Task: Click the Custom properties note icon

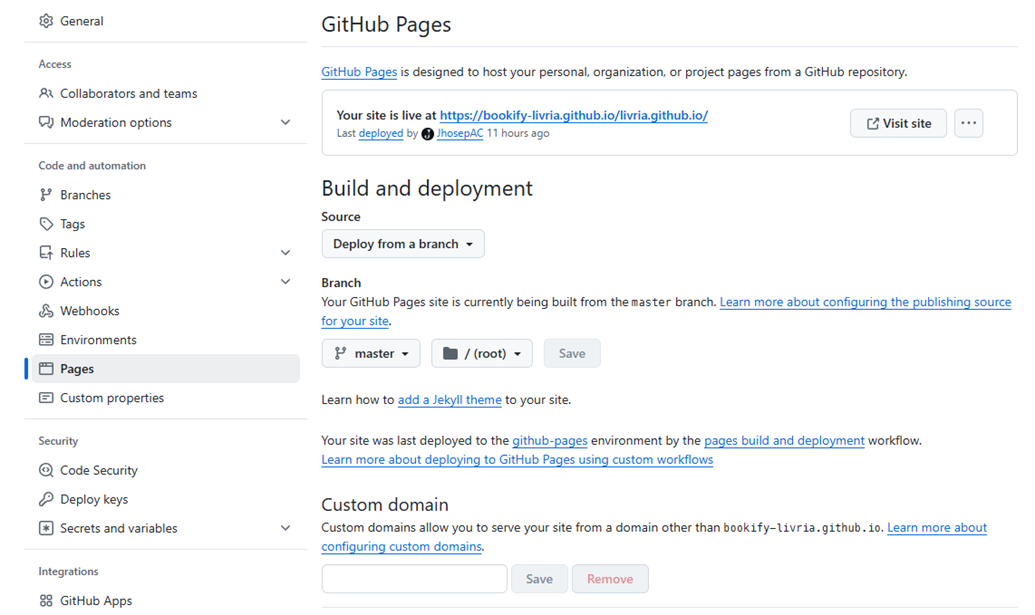Action: click(x=46, y=398)
